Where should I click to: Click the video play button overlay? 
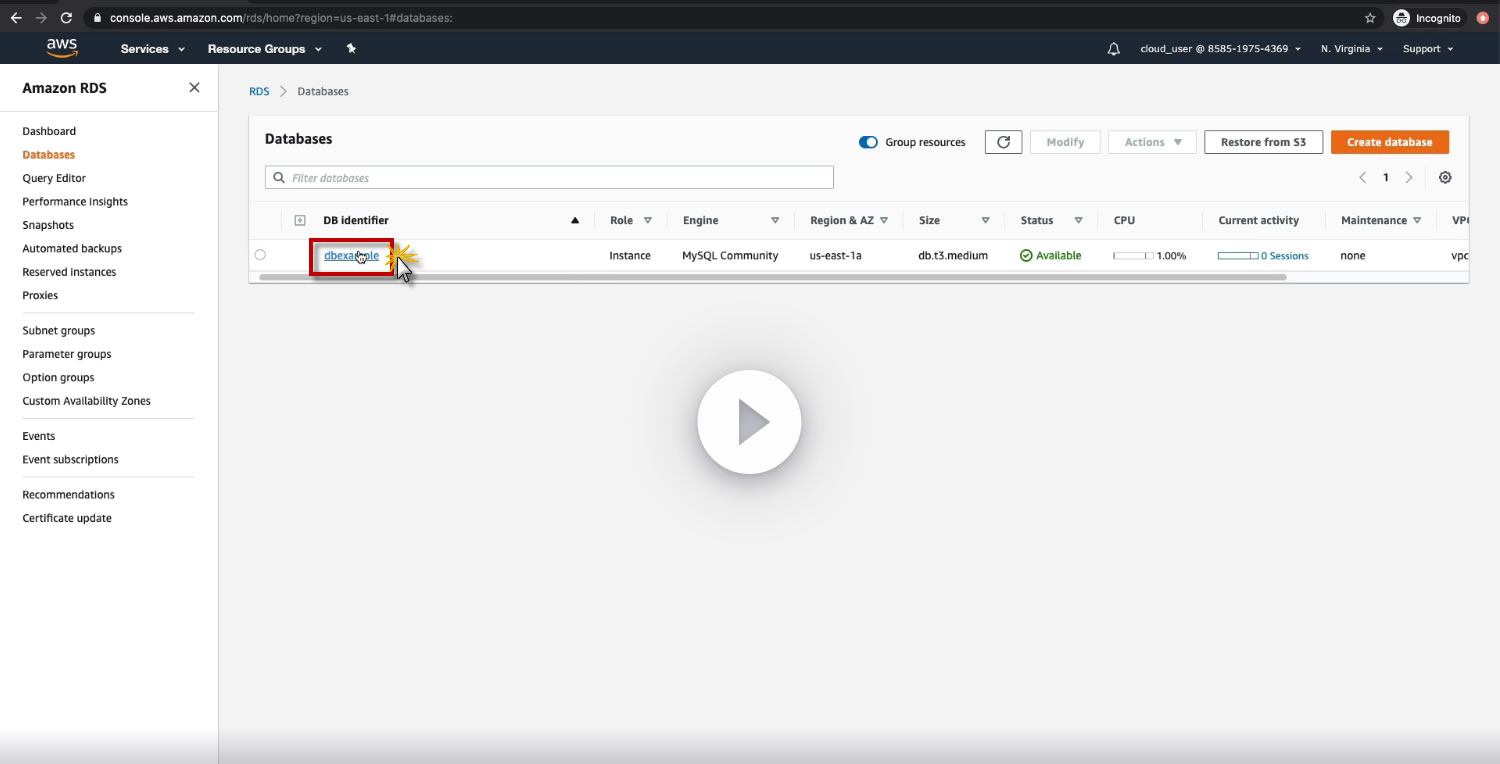[x=749, y=422]
